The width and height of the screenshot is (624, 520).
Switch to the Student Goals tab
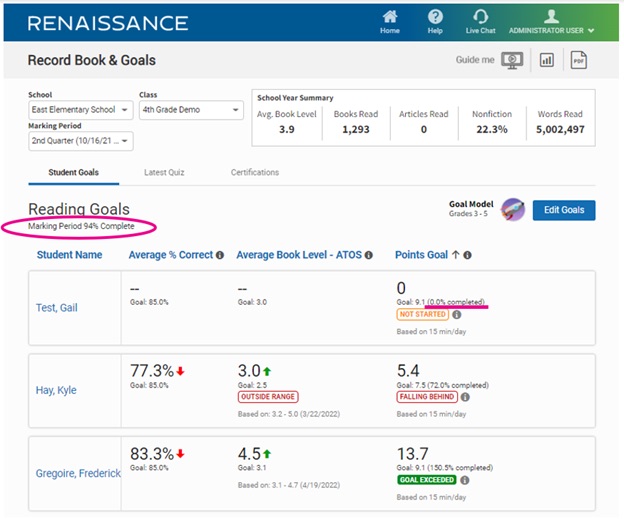click(x=74, y=172)
